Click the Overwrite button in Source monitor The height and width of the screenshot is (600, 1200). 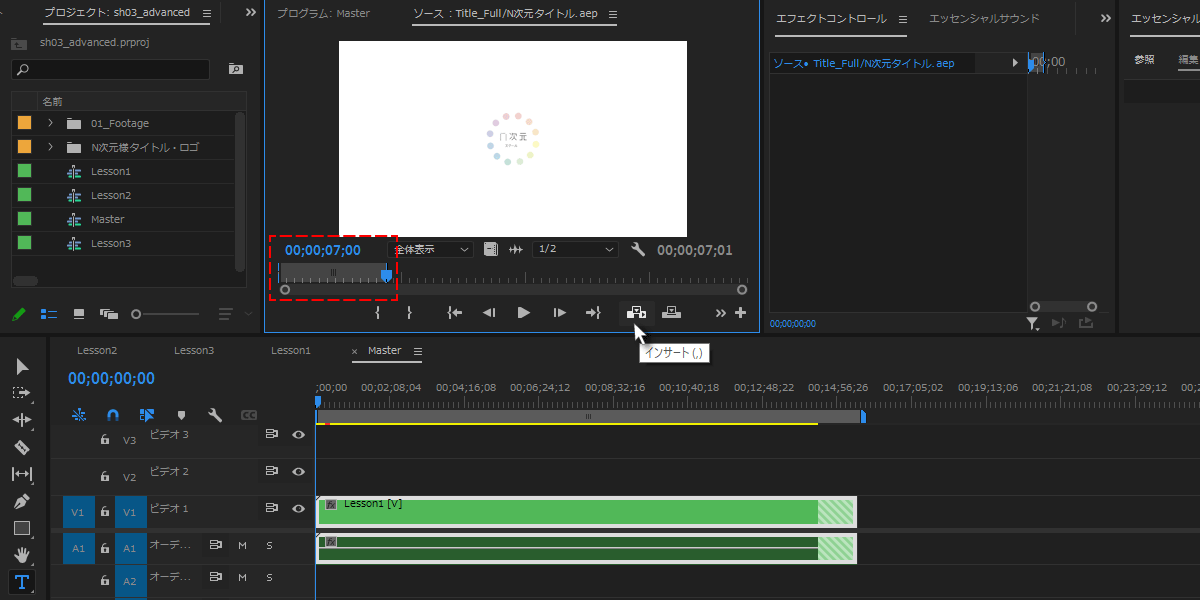(671, 312)
